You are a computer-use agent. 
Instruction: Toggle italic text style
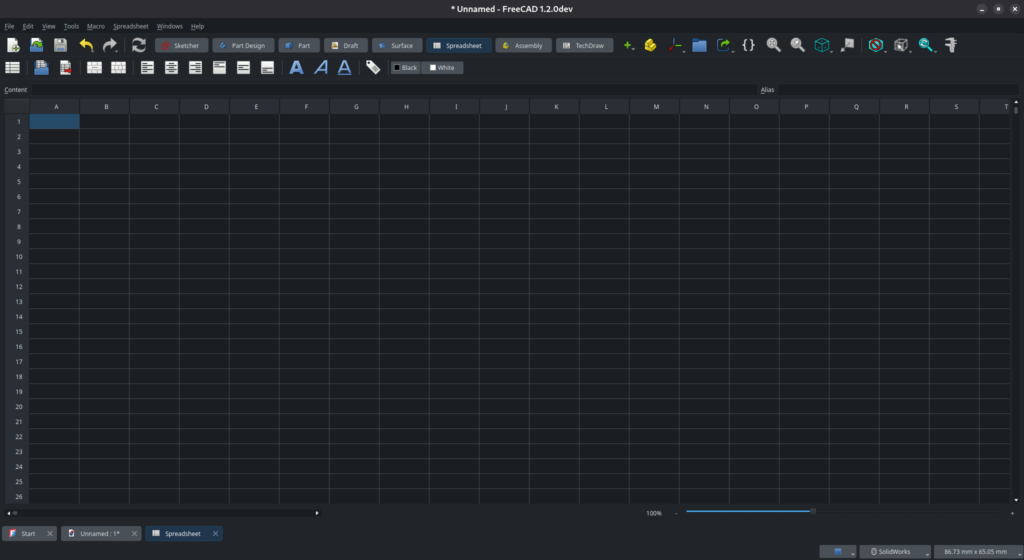(320, 68)
